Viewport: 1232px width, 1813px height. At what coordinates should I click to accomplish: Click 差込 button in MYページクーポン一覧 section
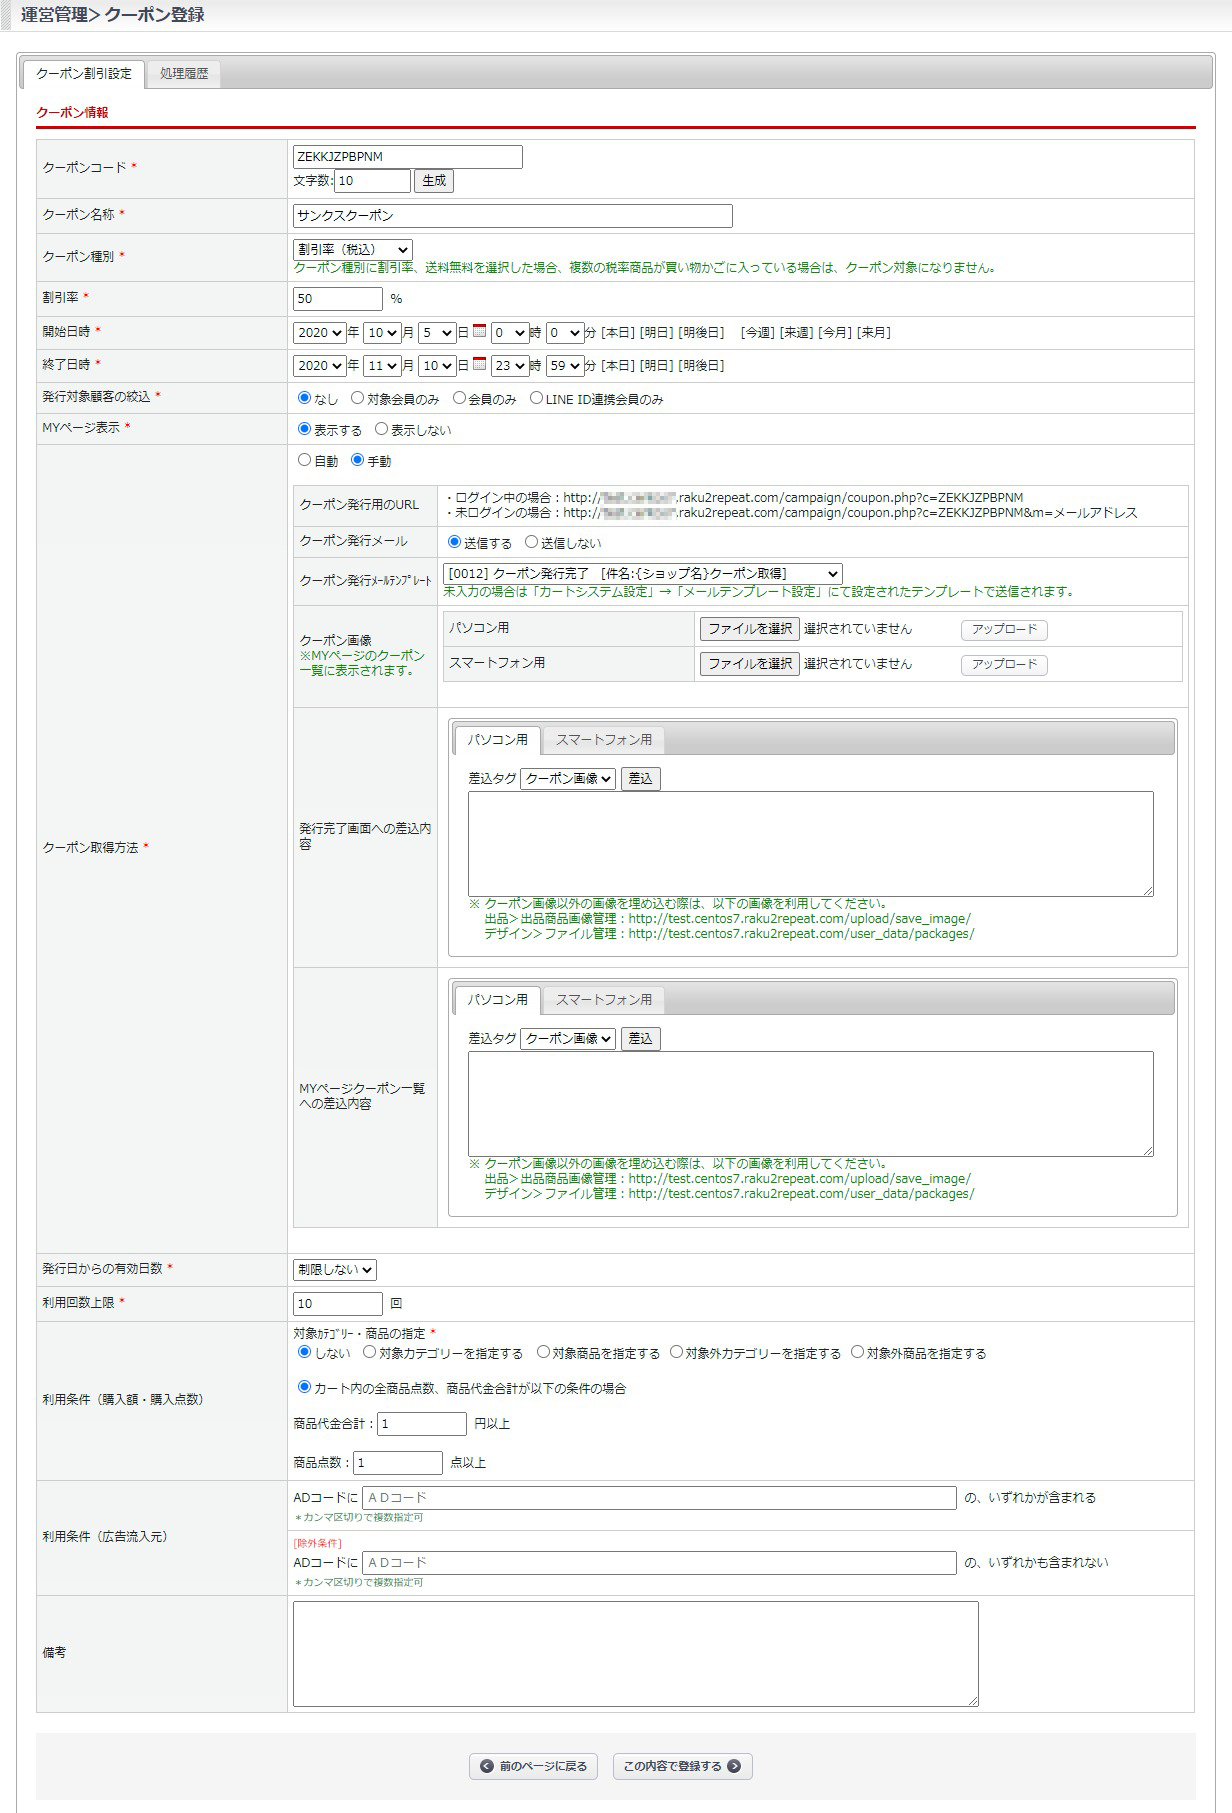[641, 1039]
